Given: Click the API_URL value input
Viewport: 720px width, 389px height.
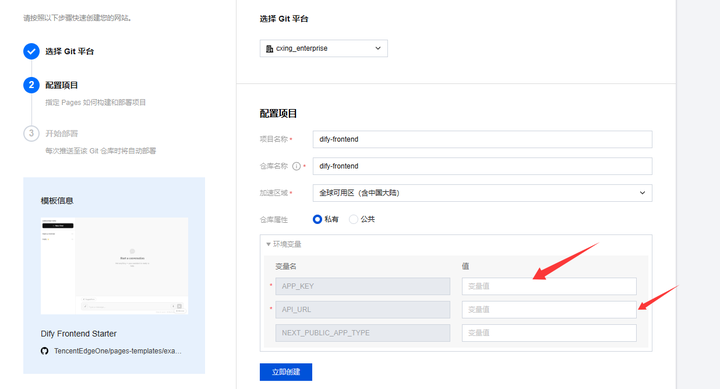Looking at the screenshot, I should (x=549, y=310).
